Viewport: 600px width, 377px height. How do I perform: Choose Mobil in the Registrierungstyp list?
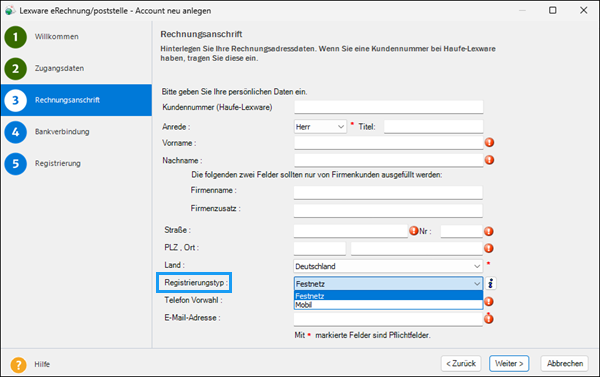[x=388, y=305]
